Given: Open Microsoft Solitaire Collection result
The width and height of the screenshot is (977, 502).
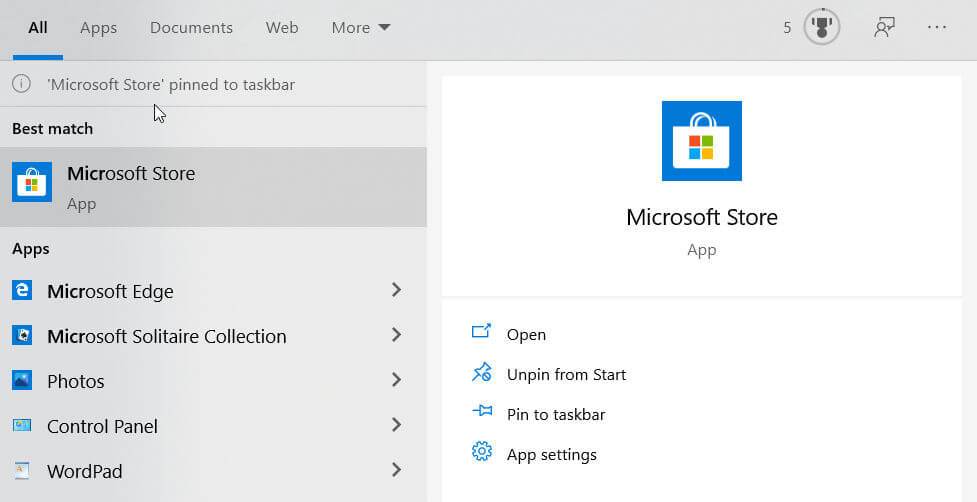Looking at the screenshot, I should tap(167, 336).
